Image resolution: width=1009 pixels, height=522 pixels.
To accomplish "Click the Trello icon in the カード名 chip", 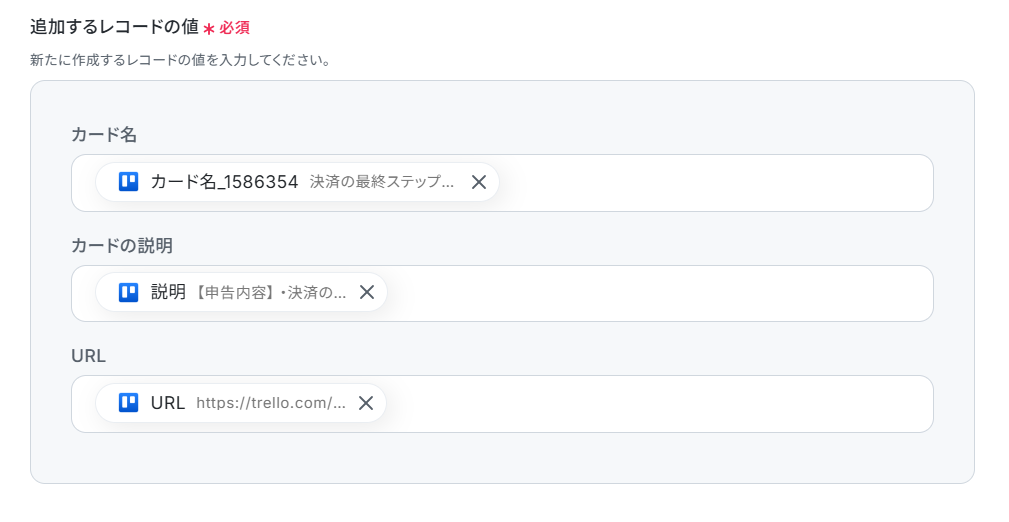I will [128, 182].
